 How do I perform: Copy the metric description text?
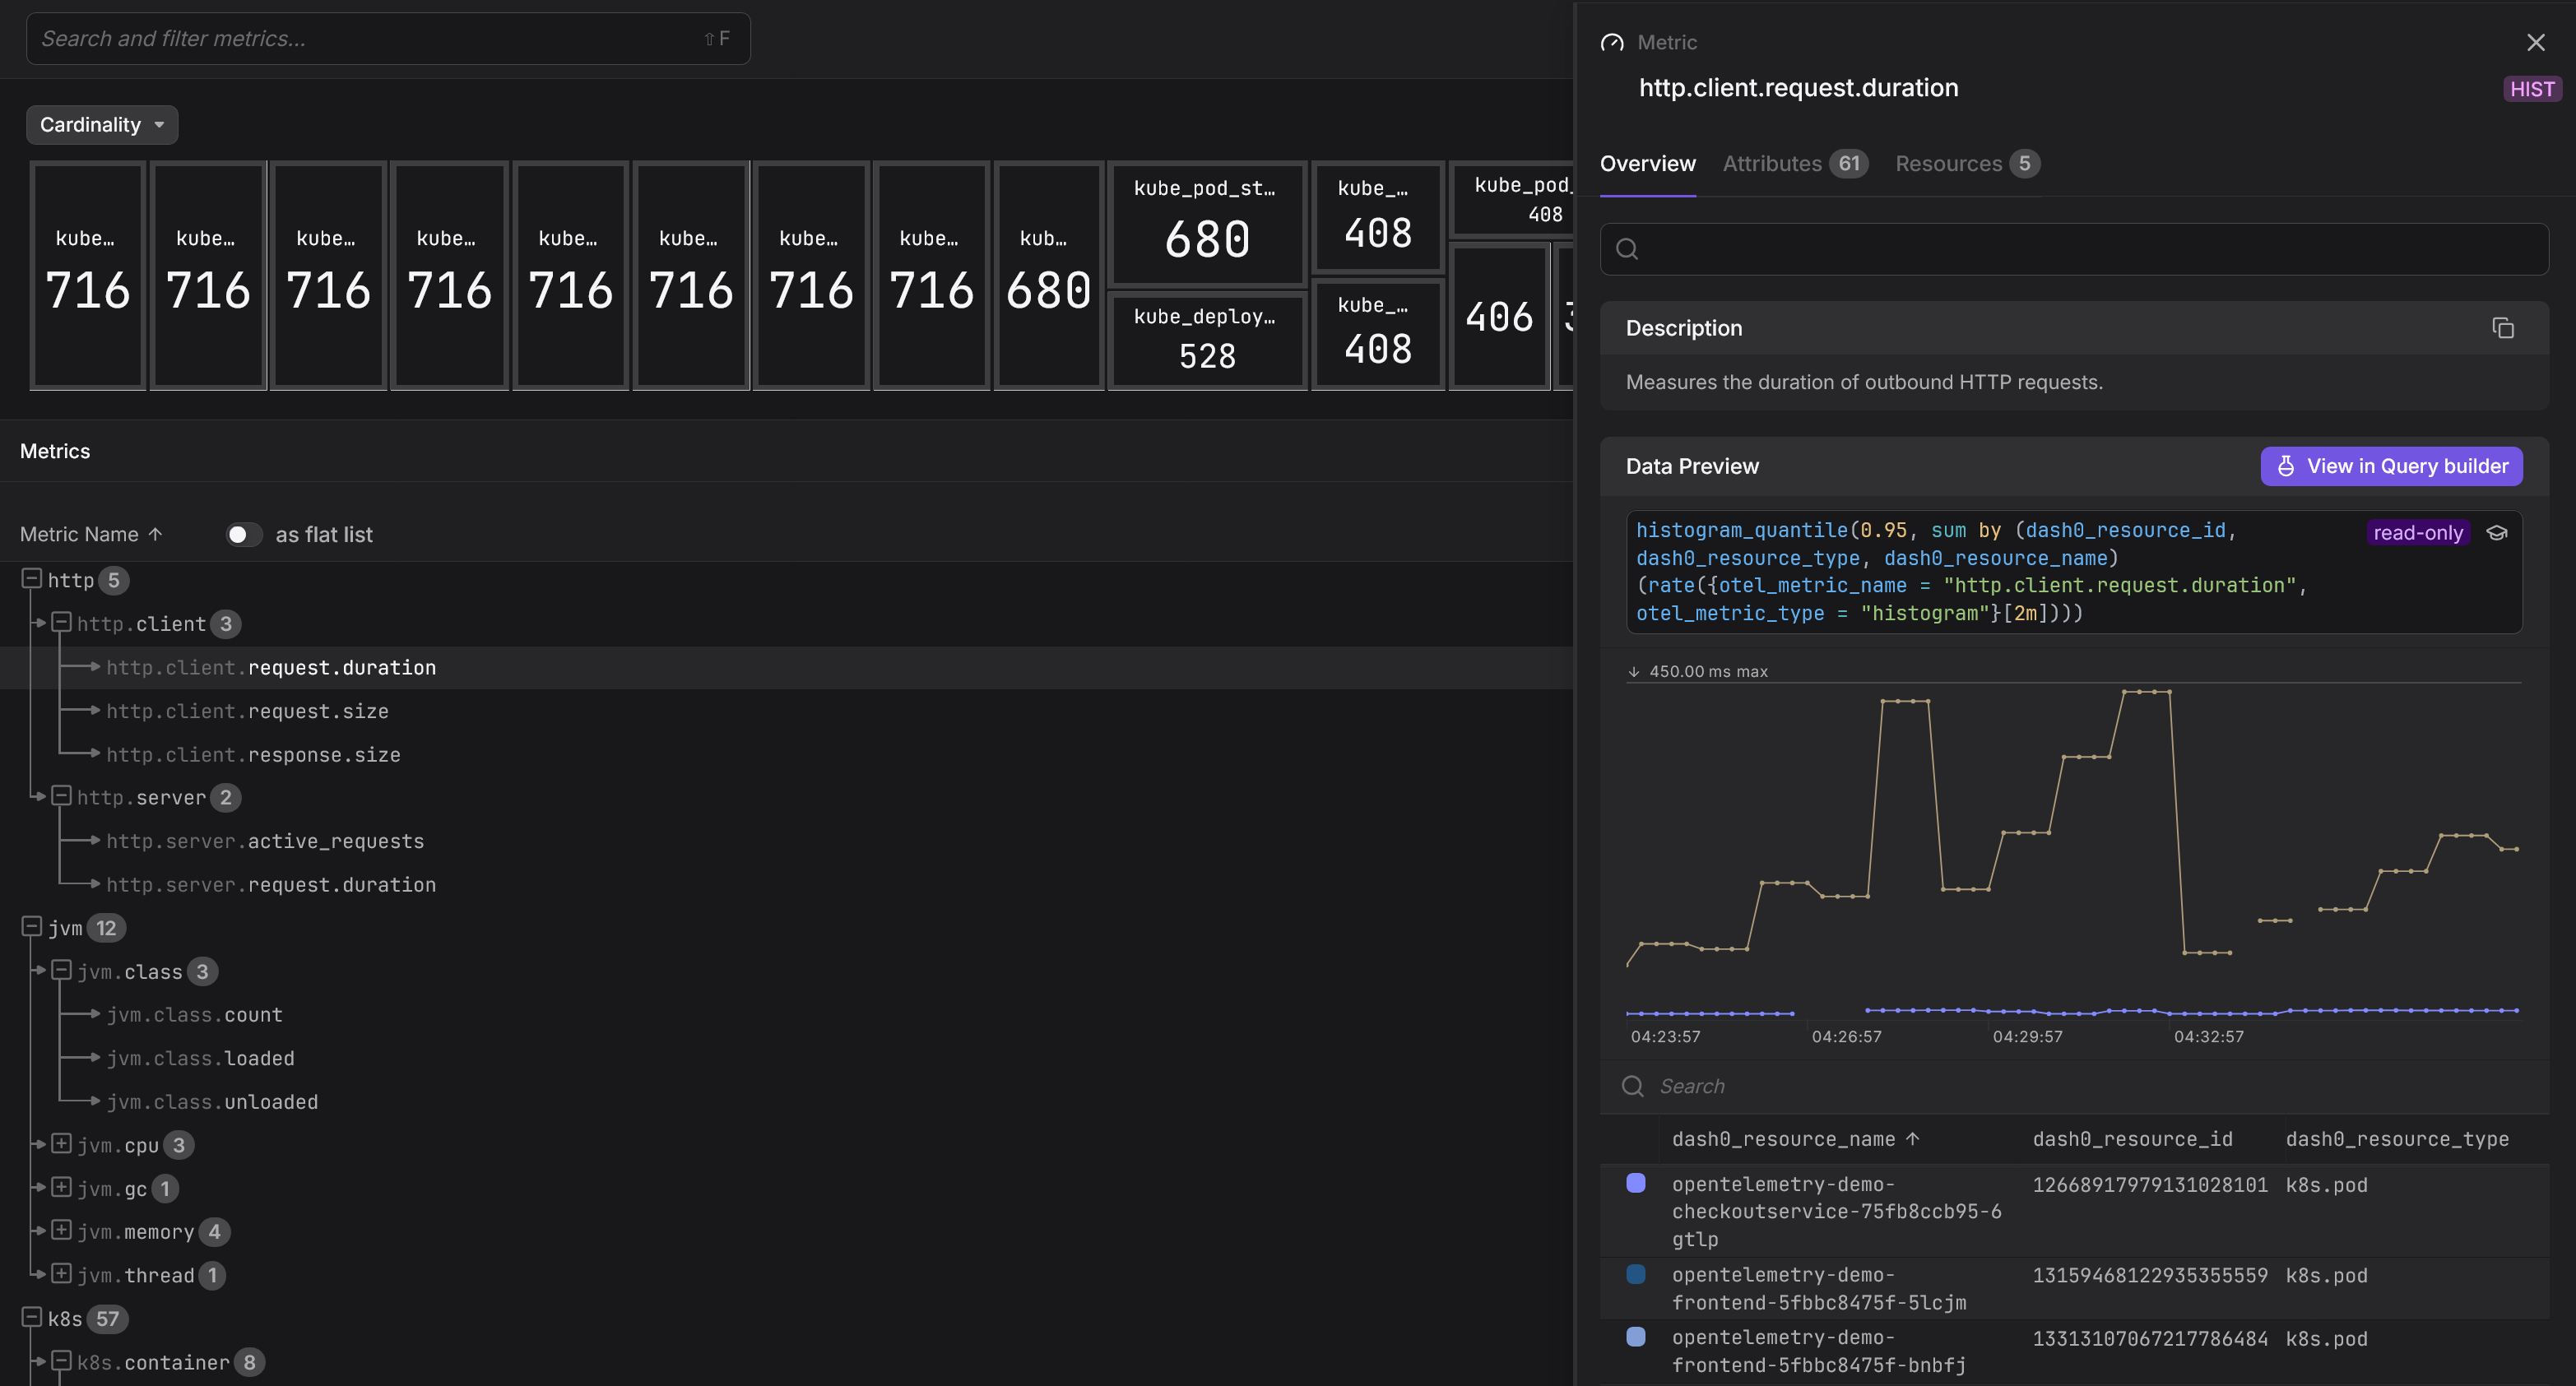click(2502, 328)
